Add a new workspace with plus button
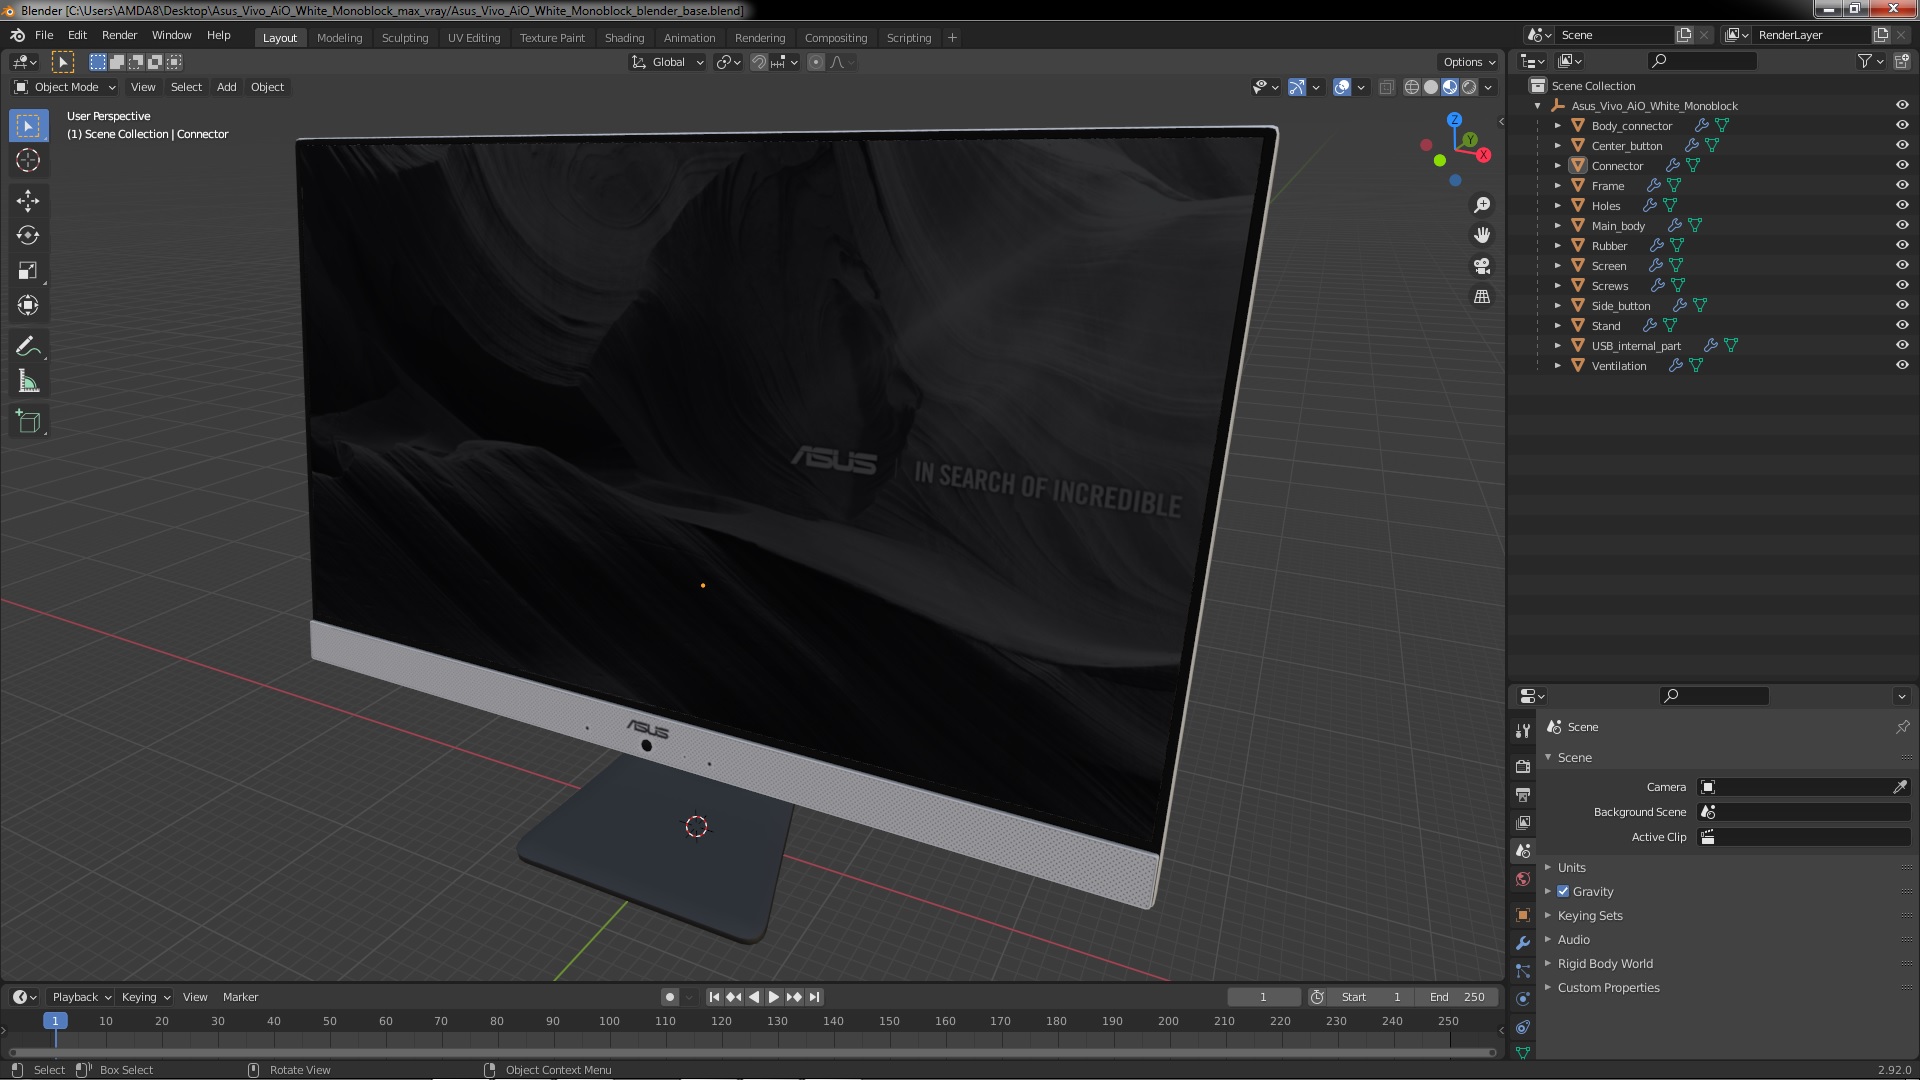1920x1080 pixels. pyautogui.click(x=952, y=38)
